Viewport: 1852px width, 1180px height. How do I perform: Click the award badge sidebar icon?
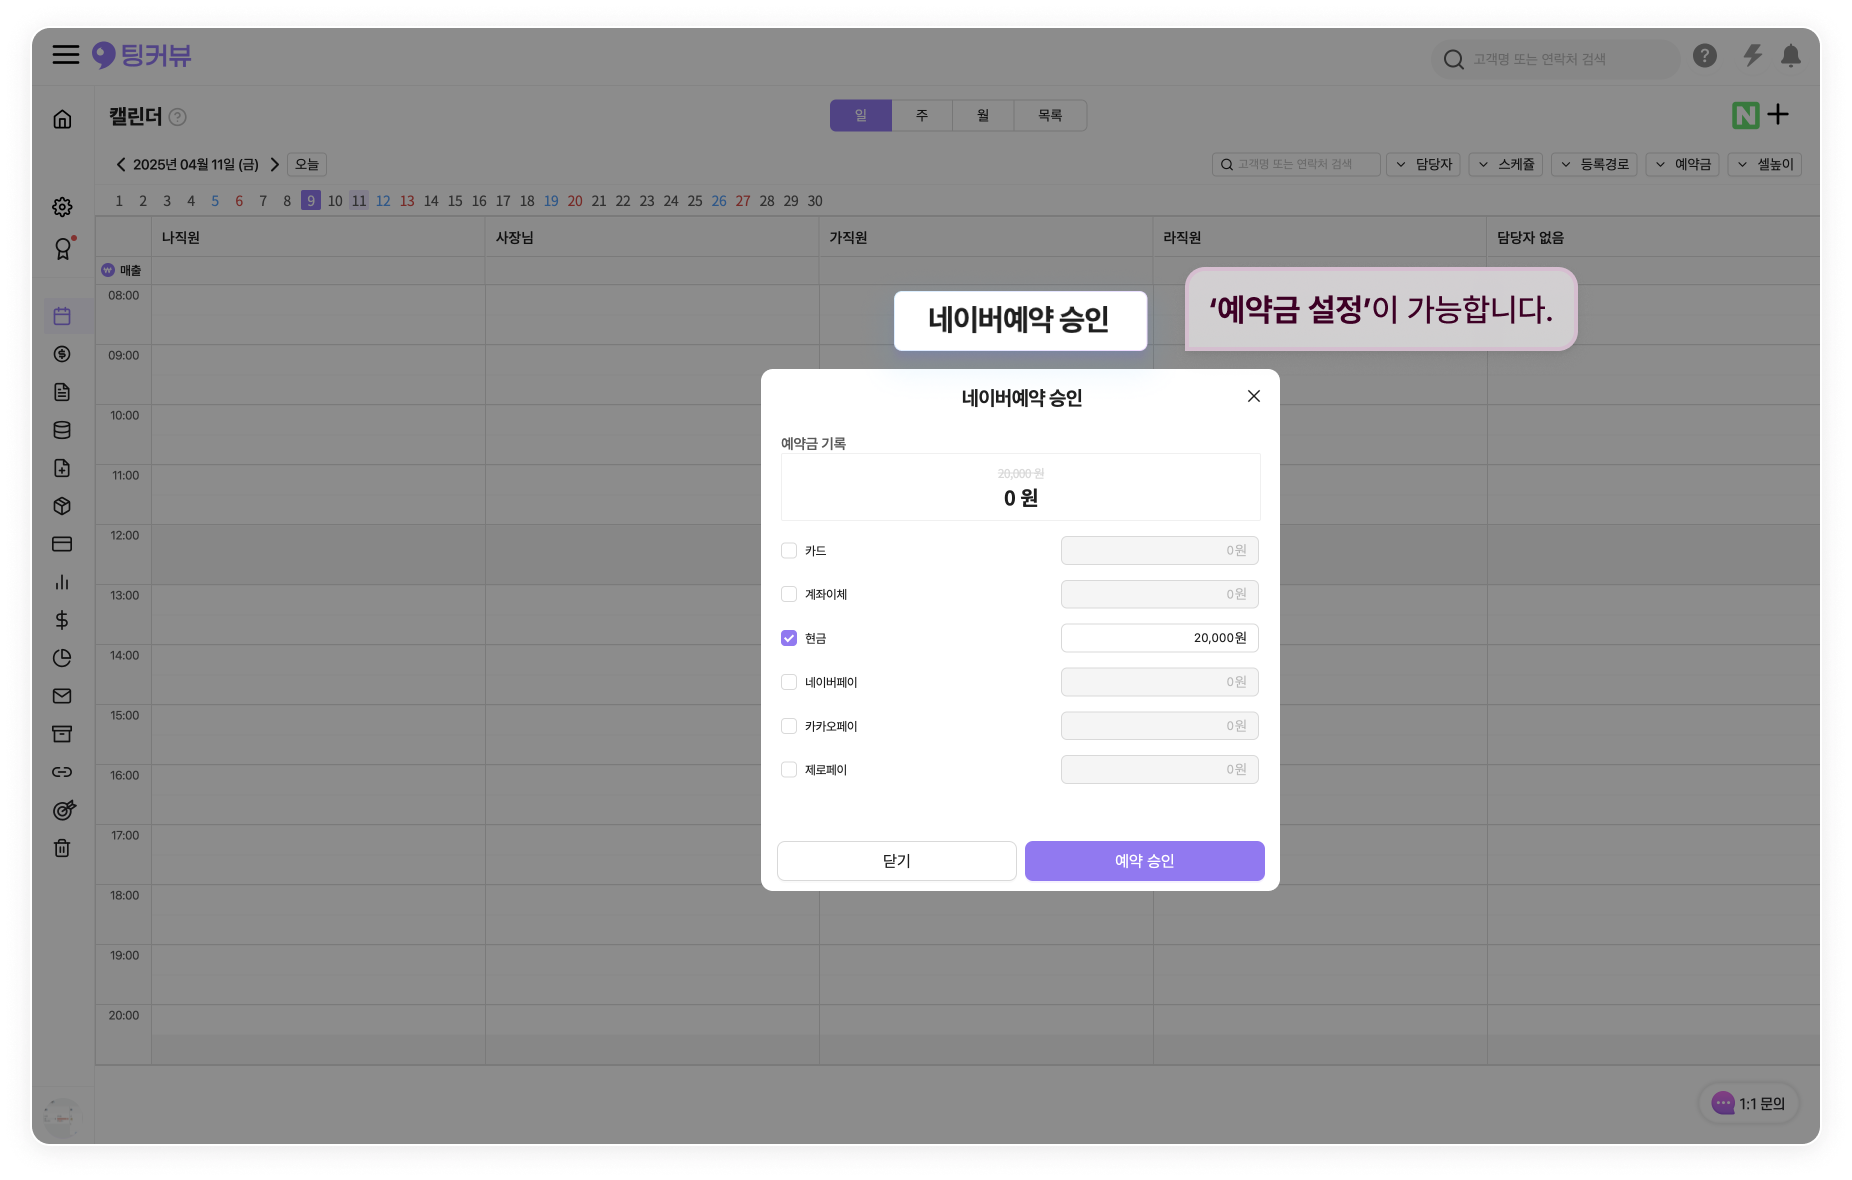click(63, 249)
